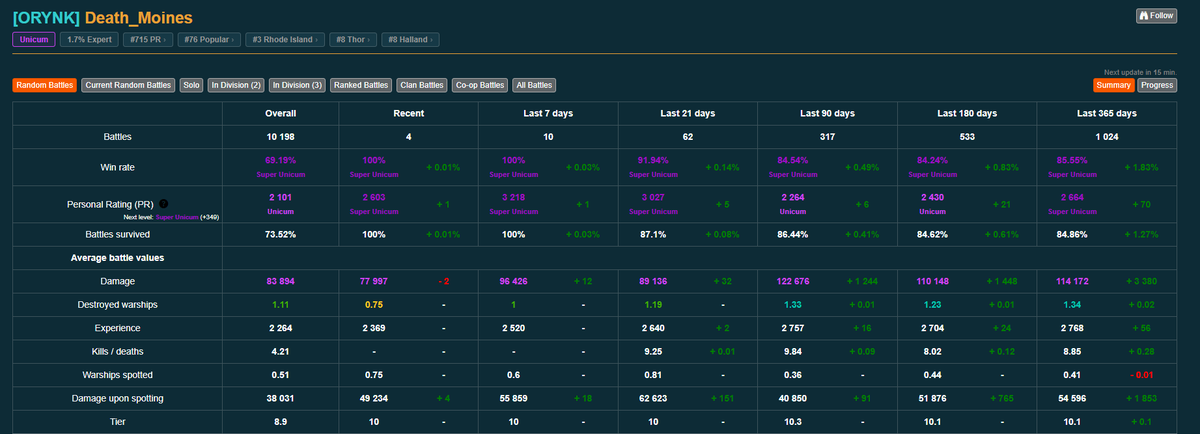Open the In Division (3) tab
This screenshot has width=1200, height=434.
tap(297, 86)
